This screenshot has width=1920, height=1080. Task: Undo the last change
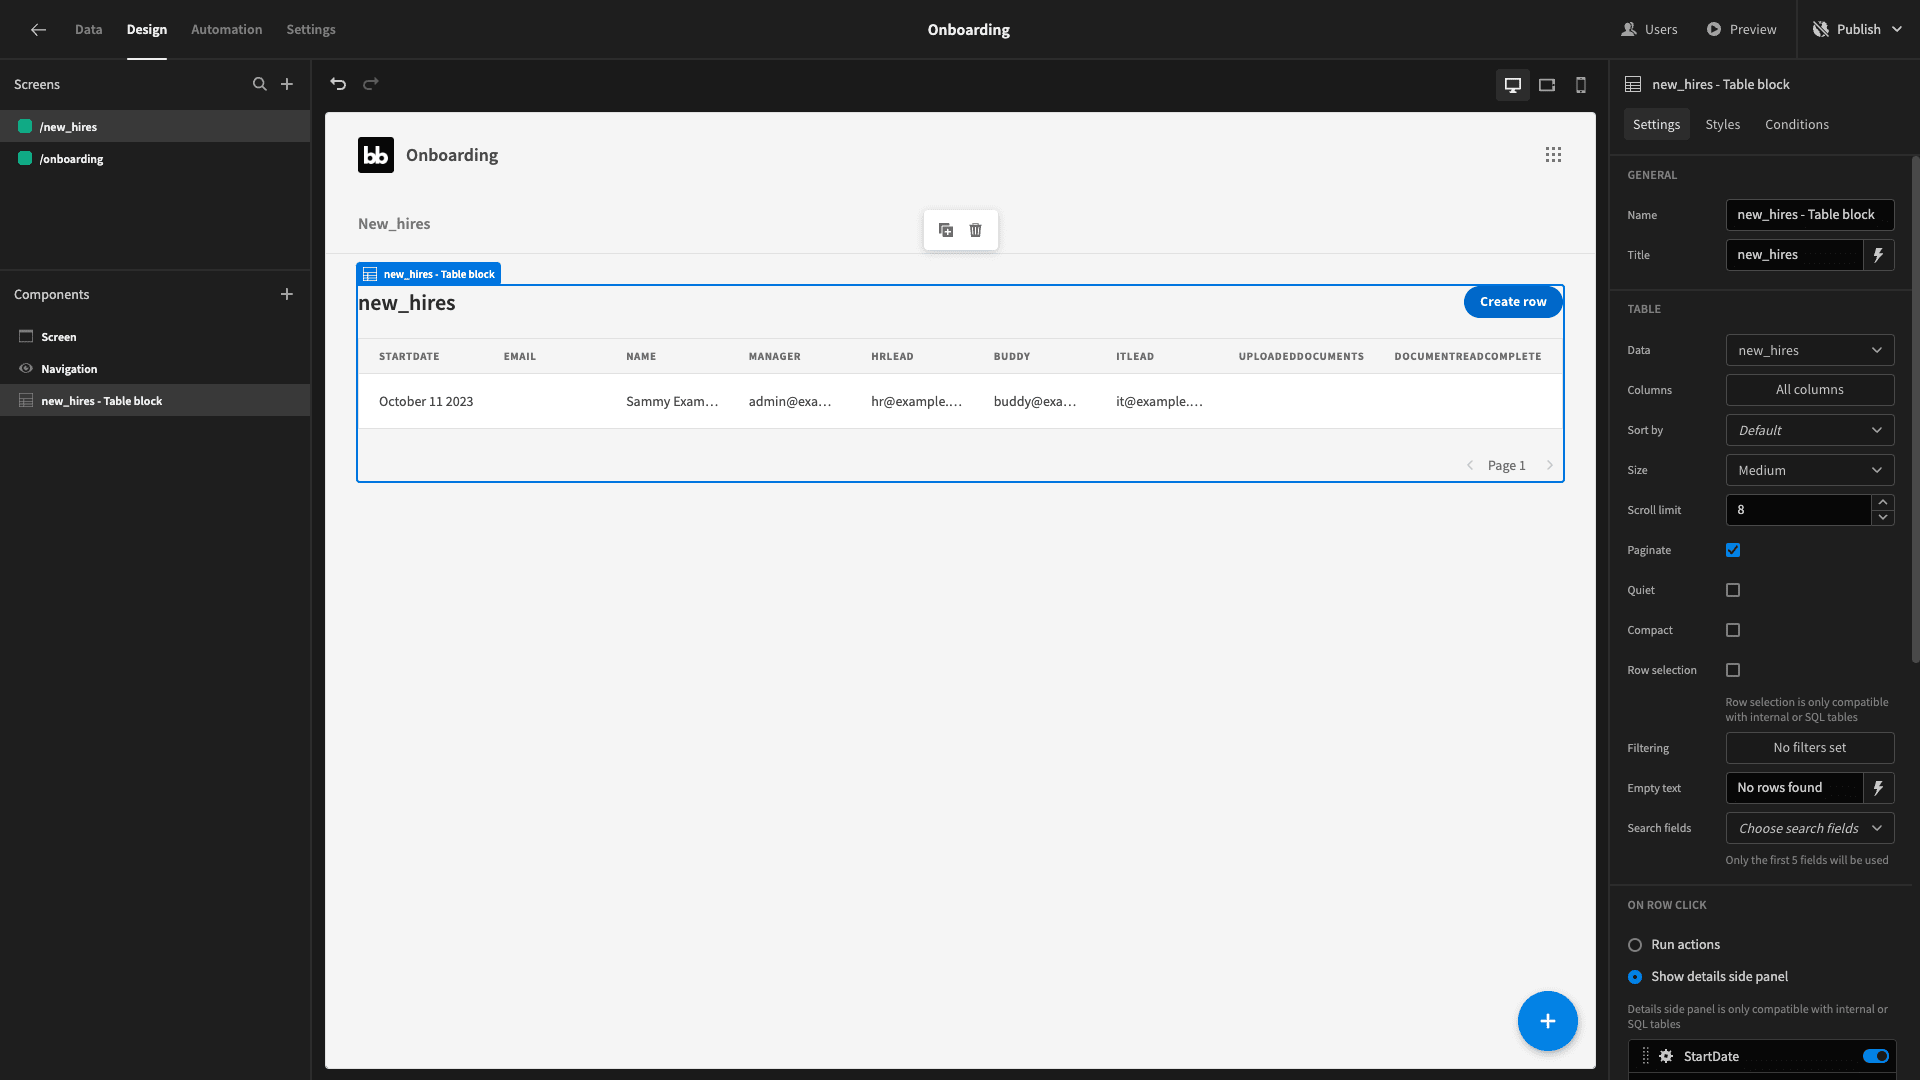tap(338, 84)
